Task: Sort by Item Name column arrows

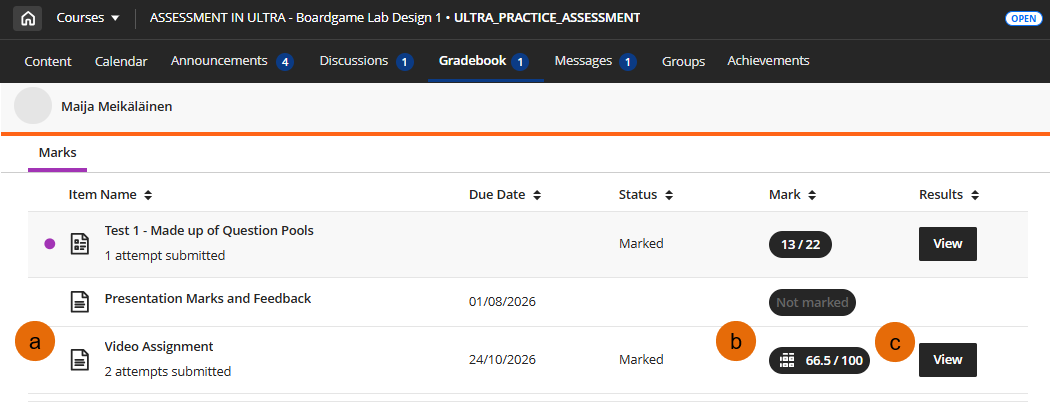Action: point(148,196)
